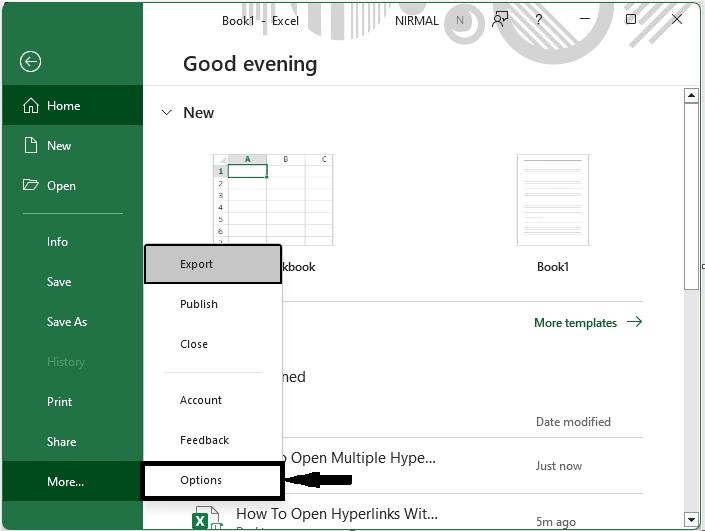This screenshot has width=705, height=531.
Task: Open Options from the flyout menu
Action: (x=213, y=480)
